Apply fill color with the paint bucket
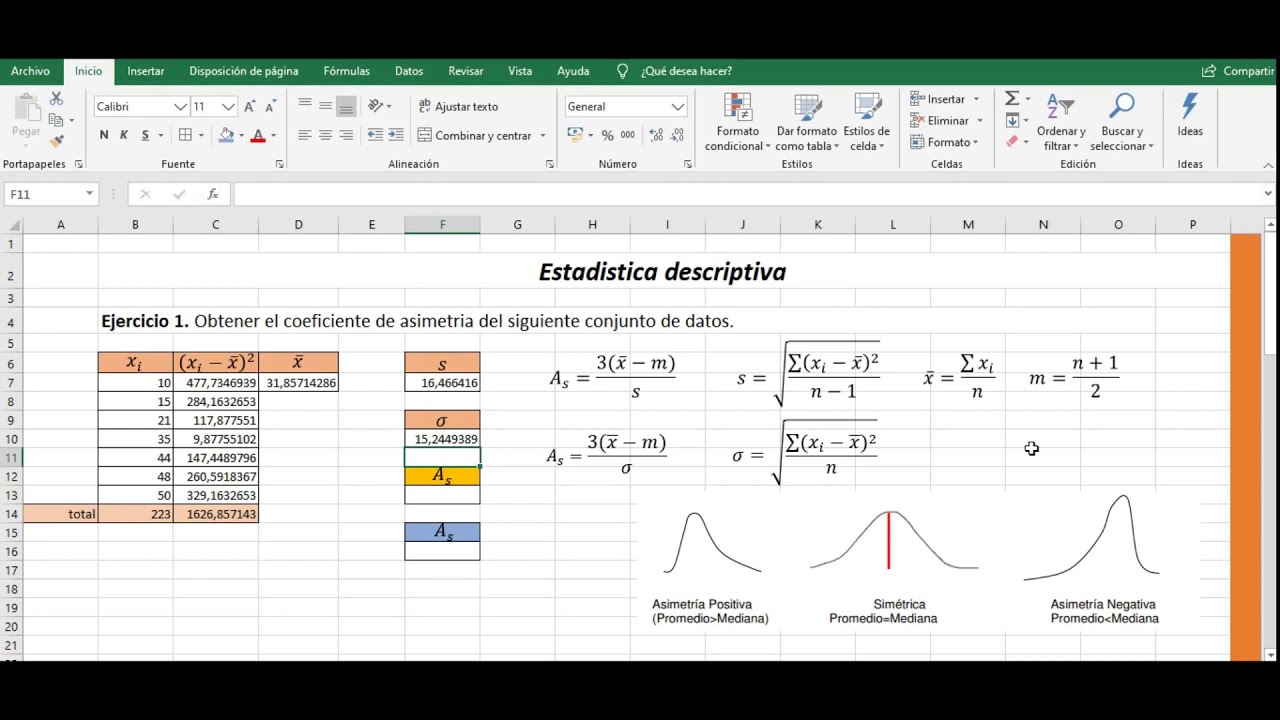This screenshot has height=720, width=1280. click(x=226, y=135)
